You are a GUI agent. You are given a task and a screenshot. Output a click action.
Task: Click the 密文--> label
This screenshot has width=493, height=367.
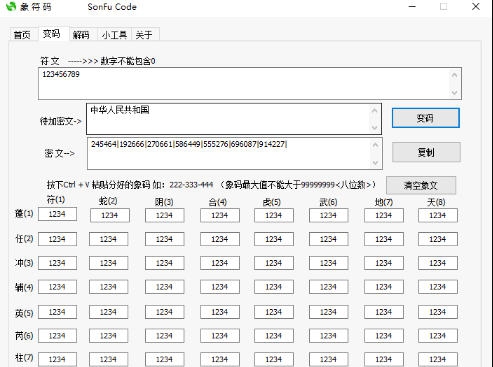tap(59, 153)
